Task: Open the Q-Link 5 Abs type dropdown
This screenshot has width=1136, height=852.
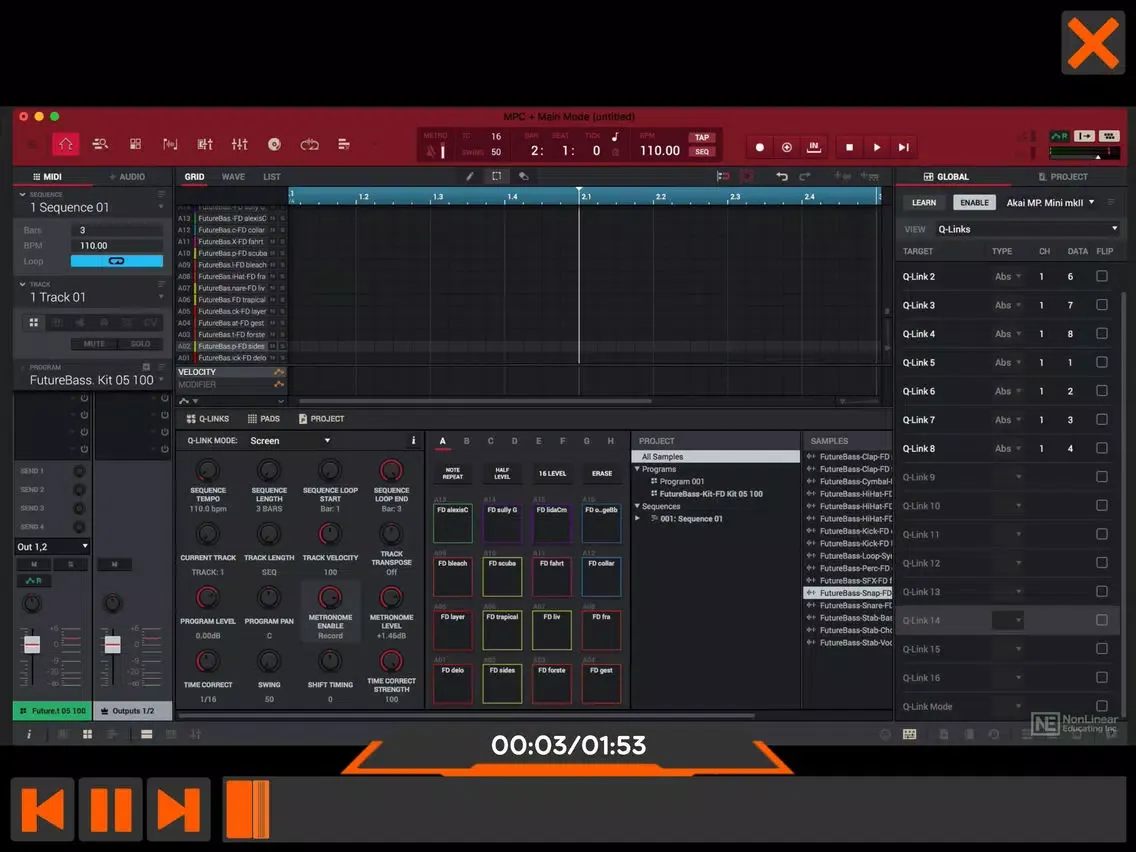Action: tap(1008, 362)
